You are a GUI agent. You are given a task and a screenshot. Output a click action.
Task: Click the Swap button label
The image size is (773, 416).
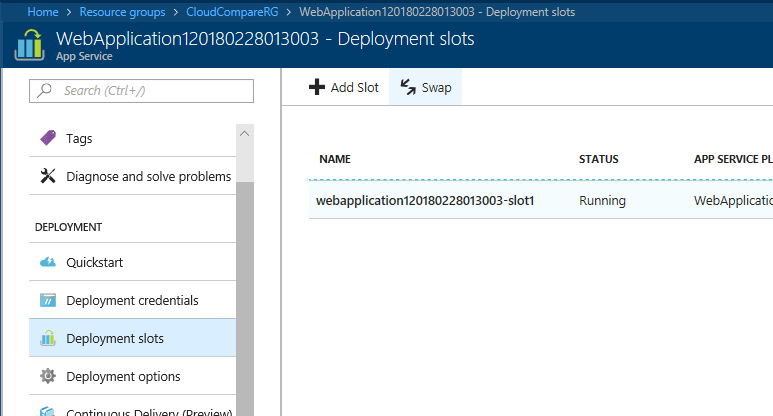[x=436, y=88]
